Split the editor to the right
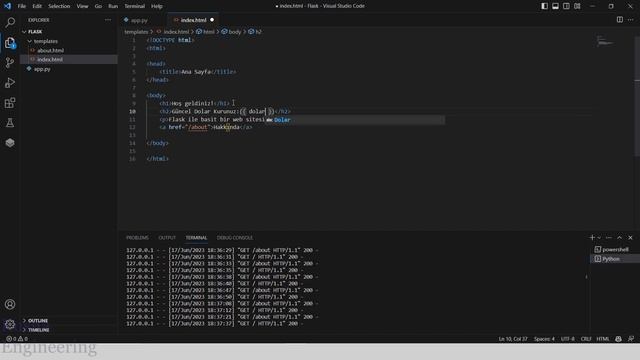640x360 pixels. click(620, 20)
